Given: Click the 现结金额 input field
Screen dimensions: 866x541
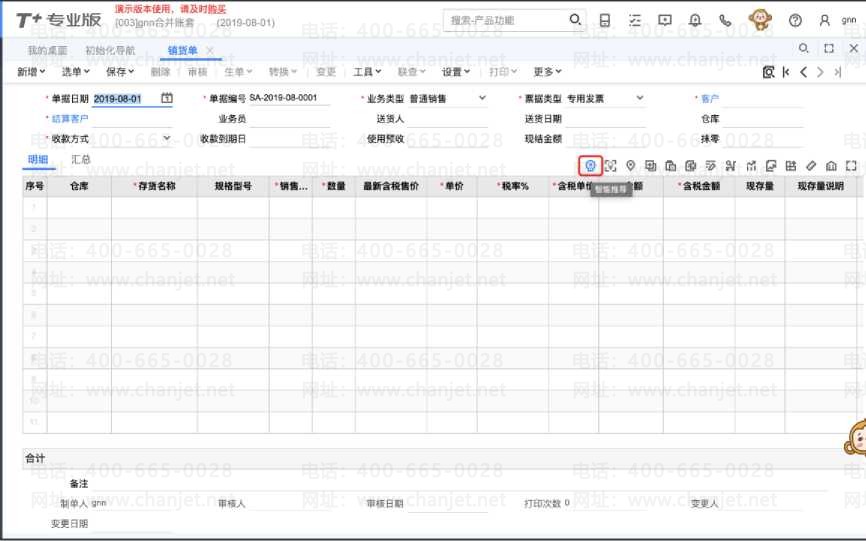Looking at the screenshot, I should pos(605,139).
